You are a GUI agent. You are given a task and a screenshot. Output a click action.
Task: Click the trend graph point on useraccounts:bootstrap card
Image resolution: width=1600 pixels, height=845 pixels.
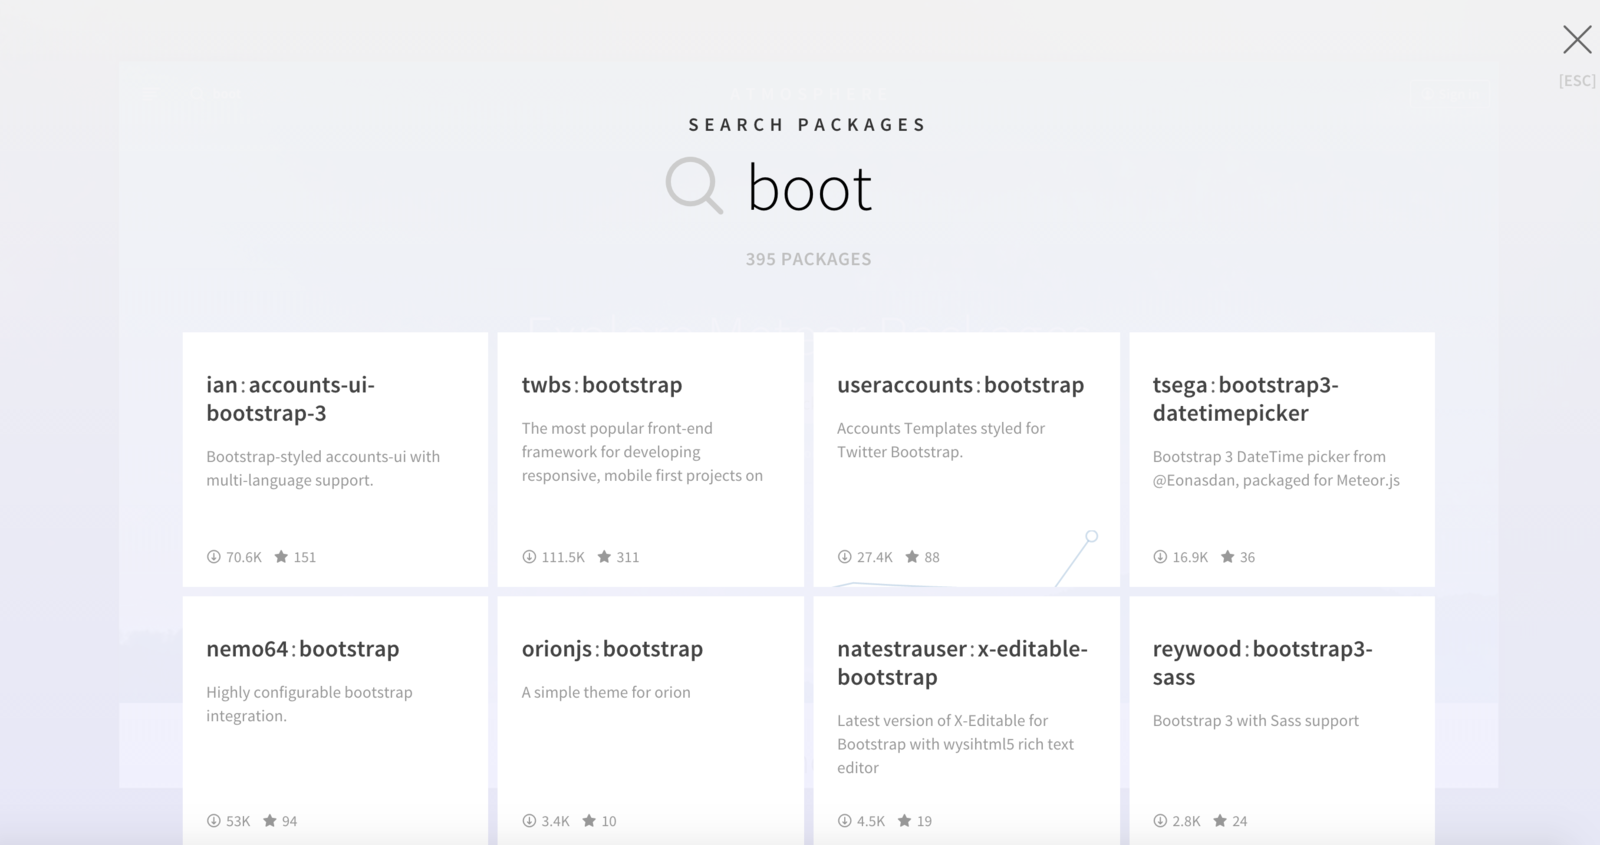point(1091,537)
